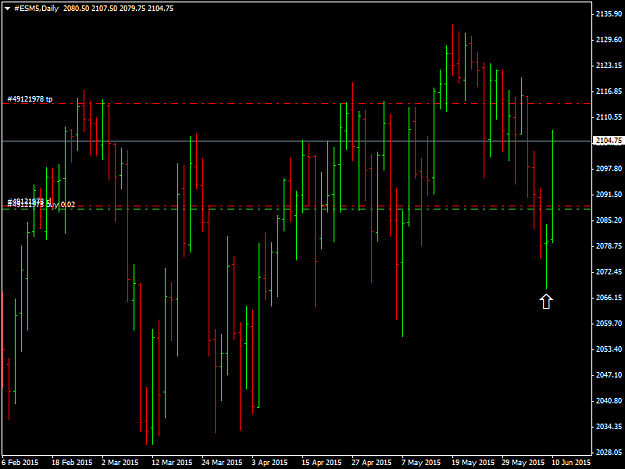Click the #ESM5,Daily symbol title
Viewport: 625px width, 469px height.
(x=36, y=8)
